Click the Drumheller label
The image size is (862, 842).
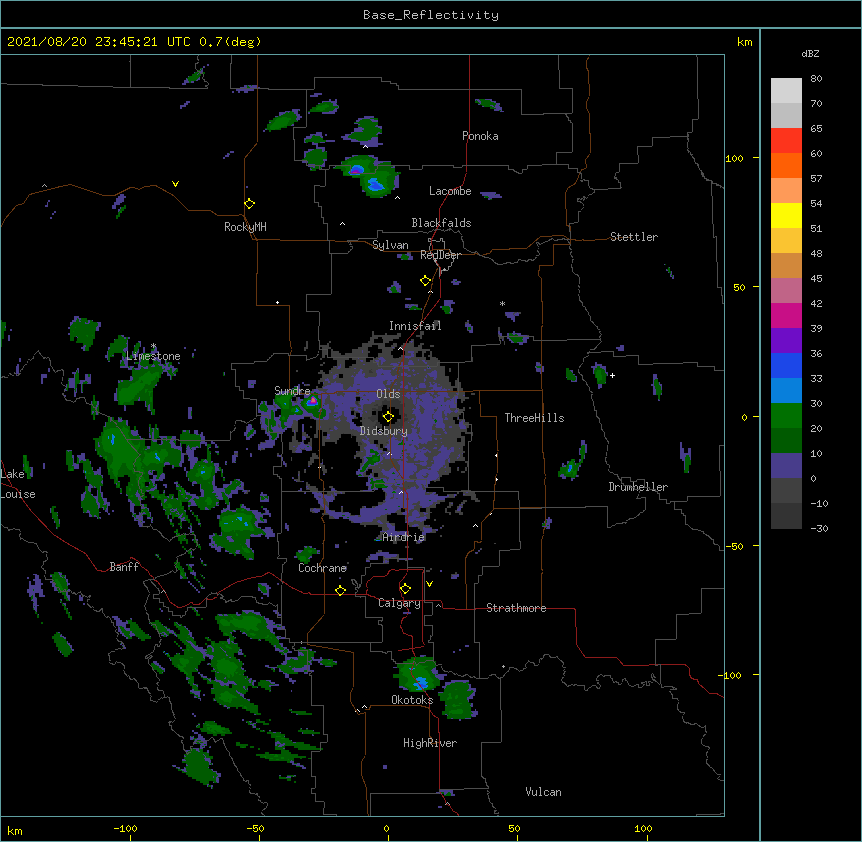coord(638,487)
